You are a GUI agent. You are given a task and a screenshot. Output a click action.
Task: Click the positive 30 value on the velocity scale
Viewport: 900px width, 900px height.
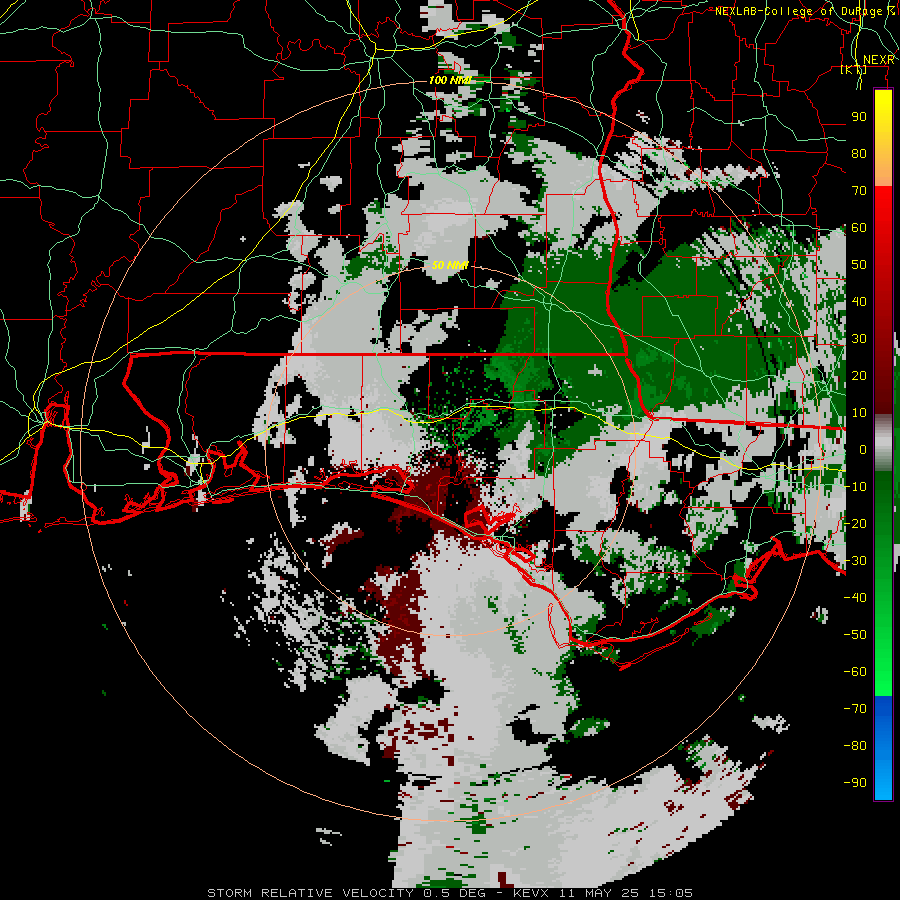point(859,339)
